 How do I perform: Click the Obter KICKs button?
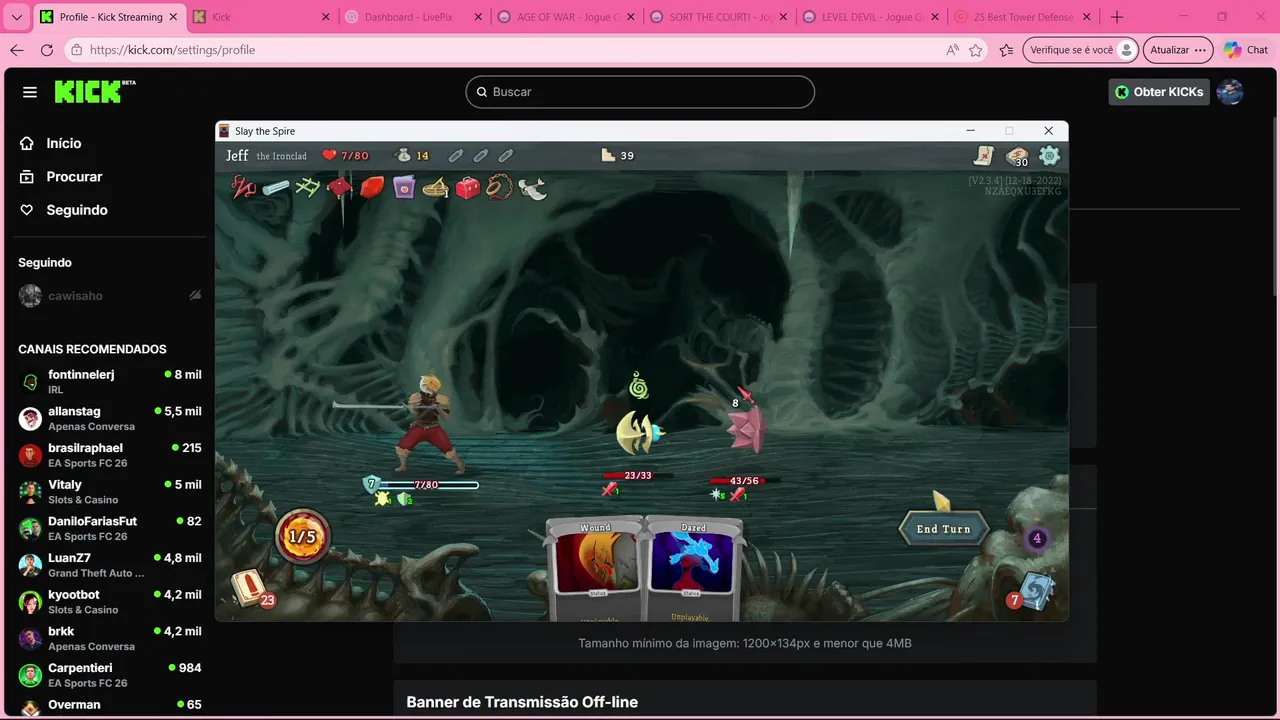(x=1159, y=92)
